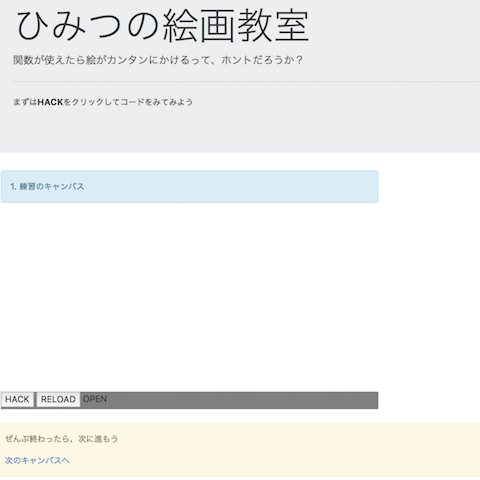Image resolution: width=480 pixels, height=480 pixels.
Task: Click the ひみつの絵画教室 page title
Action: click(x=163, y=26)
